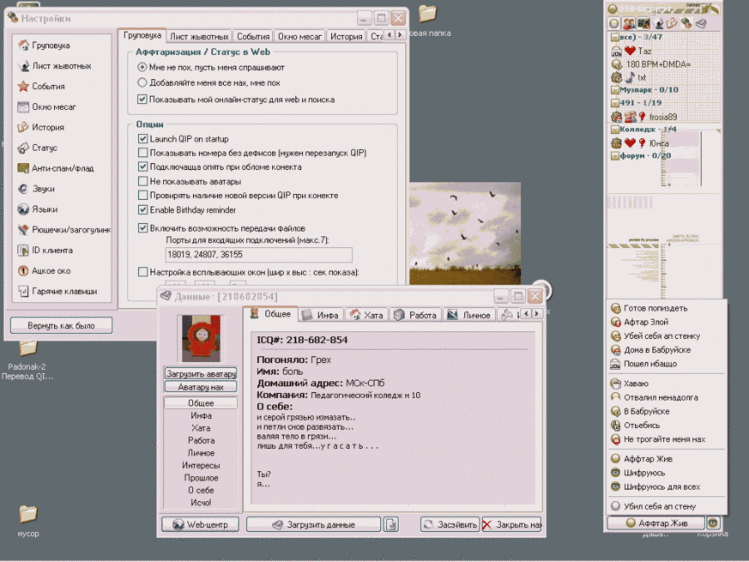749x562 pixels.
Task: Switch to Лист жывотных tab in settings
Action: (199, 36)
